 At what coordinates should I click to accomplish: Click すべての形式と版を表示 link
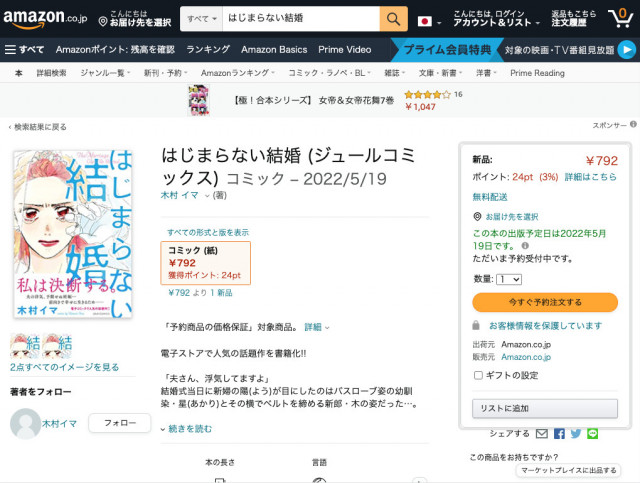point(208,232)
